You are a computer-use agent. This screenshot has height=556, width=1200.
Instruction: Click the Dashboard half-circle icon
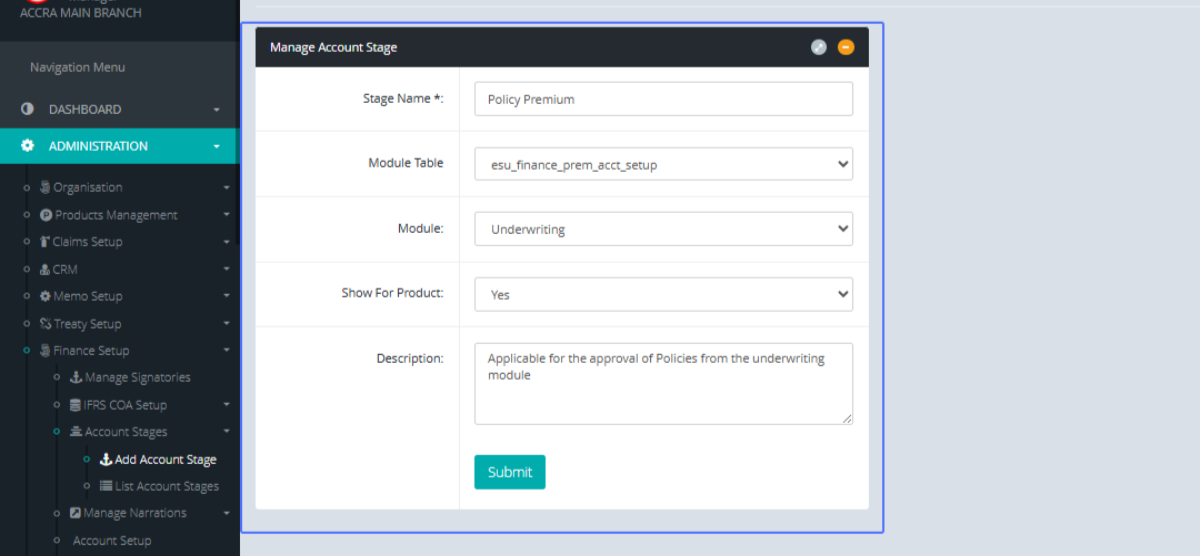pos(28,109)
